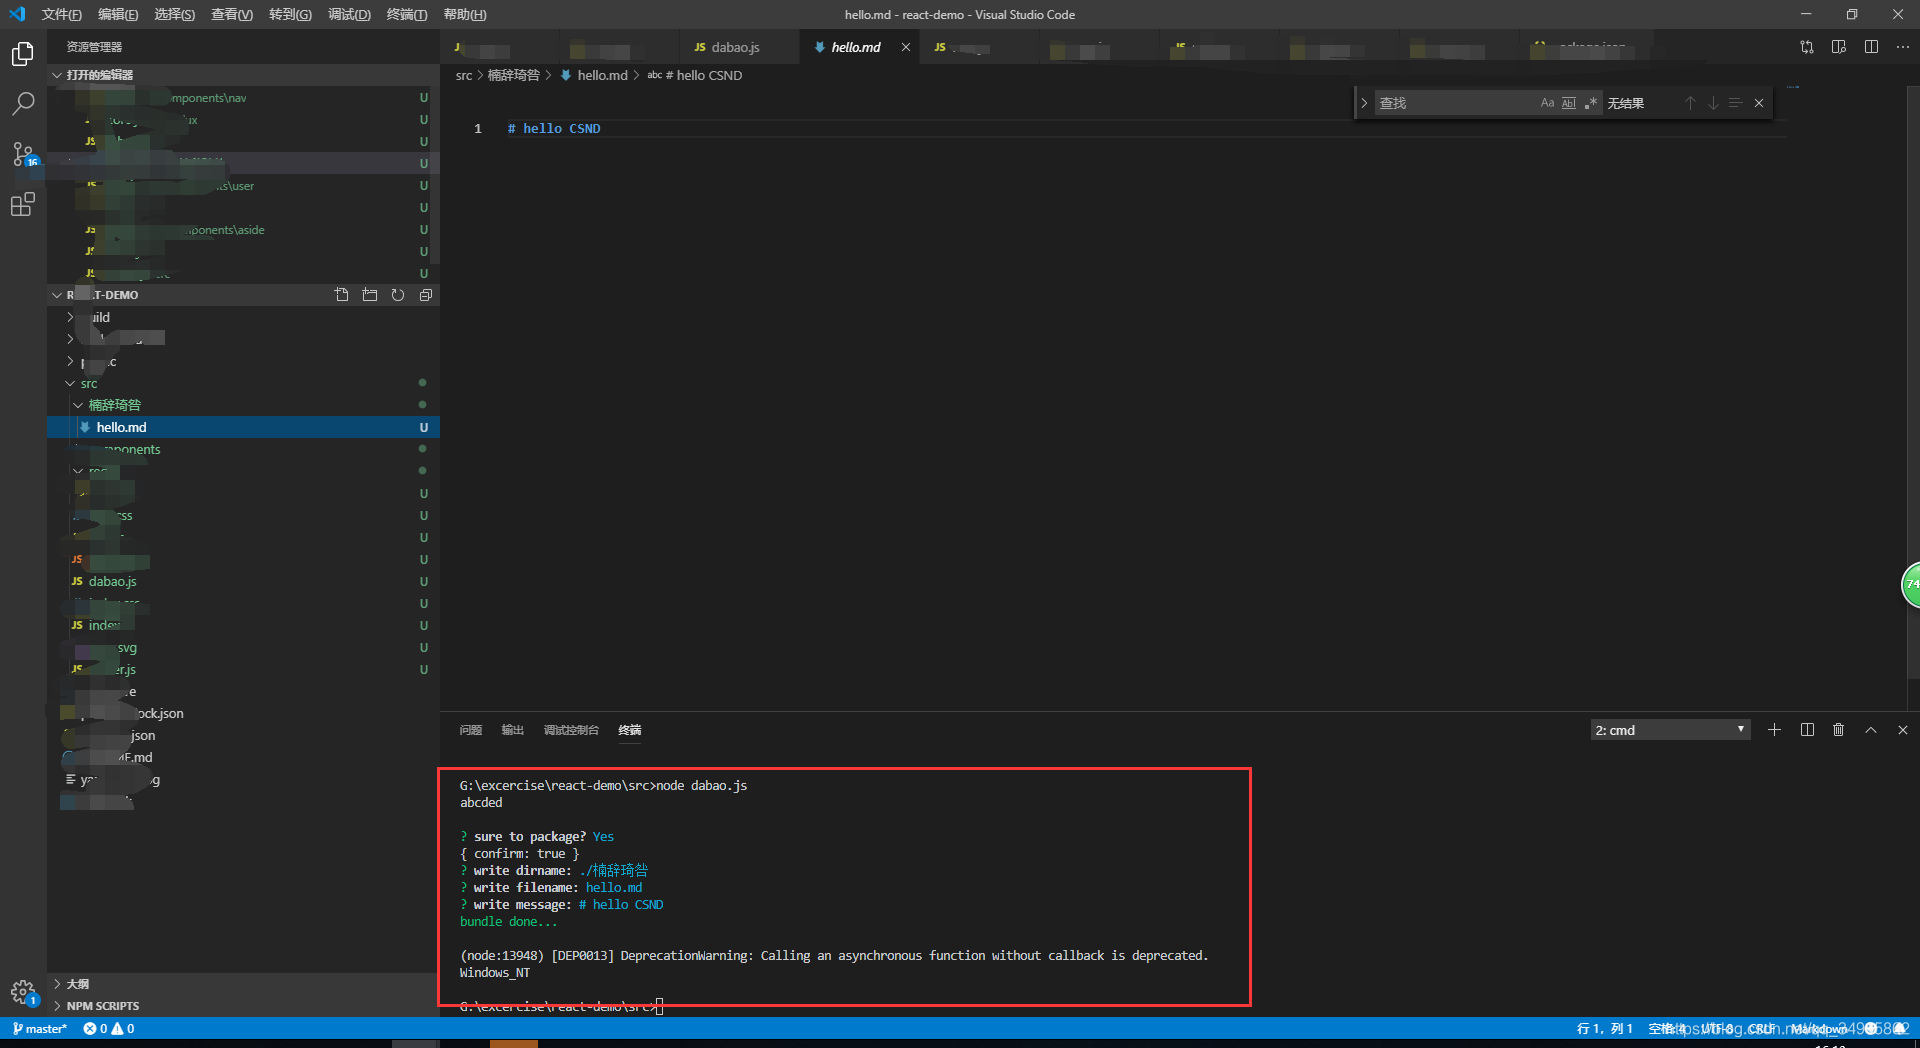Toggle match whole word in find widget

1569,103
